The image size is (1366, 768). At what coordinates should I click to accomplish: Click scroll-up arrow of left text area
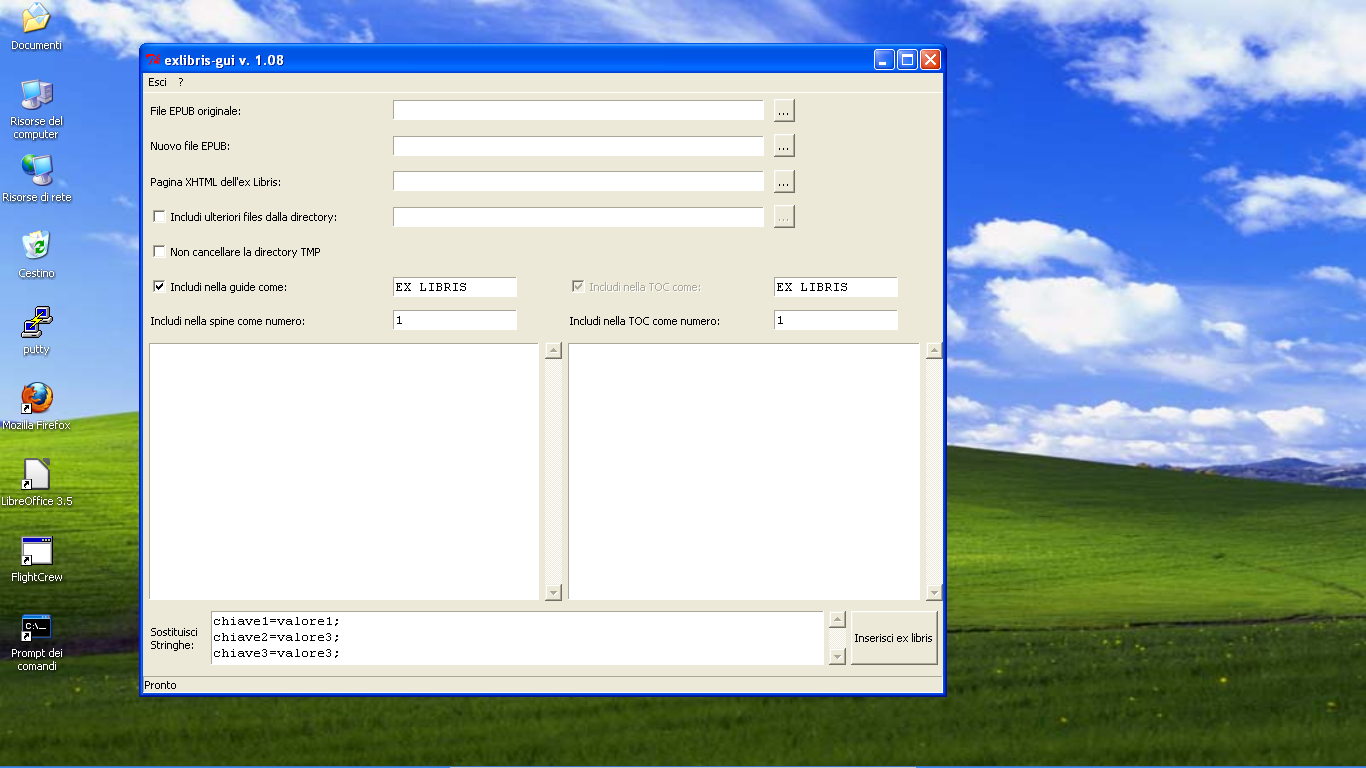[x=554, y=351]
